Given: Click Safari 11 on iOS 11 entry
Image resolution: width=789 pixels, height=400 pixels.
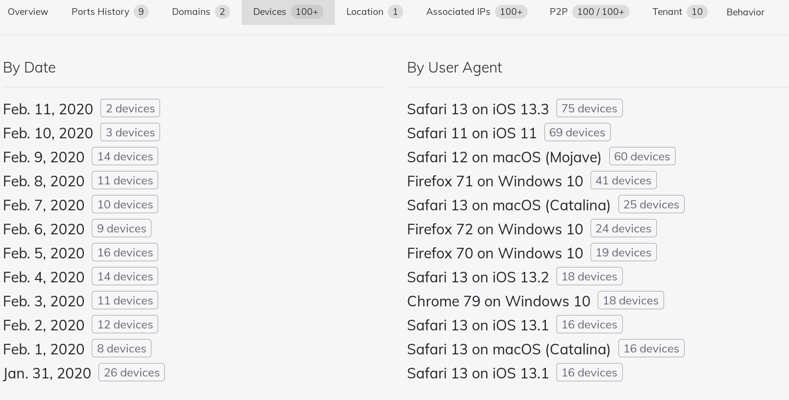Looking at the screenshot, I should (472, 133).
